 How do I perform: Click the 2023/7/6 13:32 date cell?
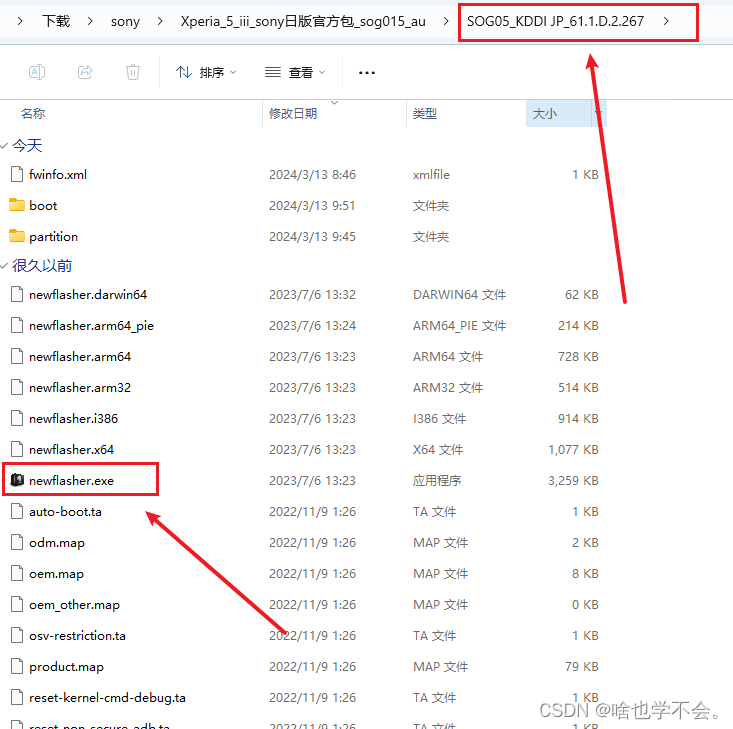coord(312,295)
